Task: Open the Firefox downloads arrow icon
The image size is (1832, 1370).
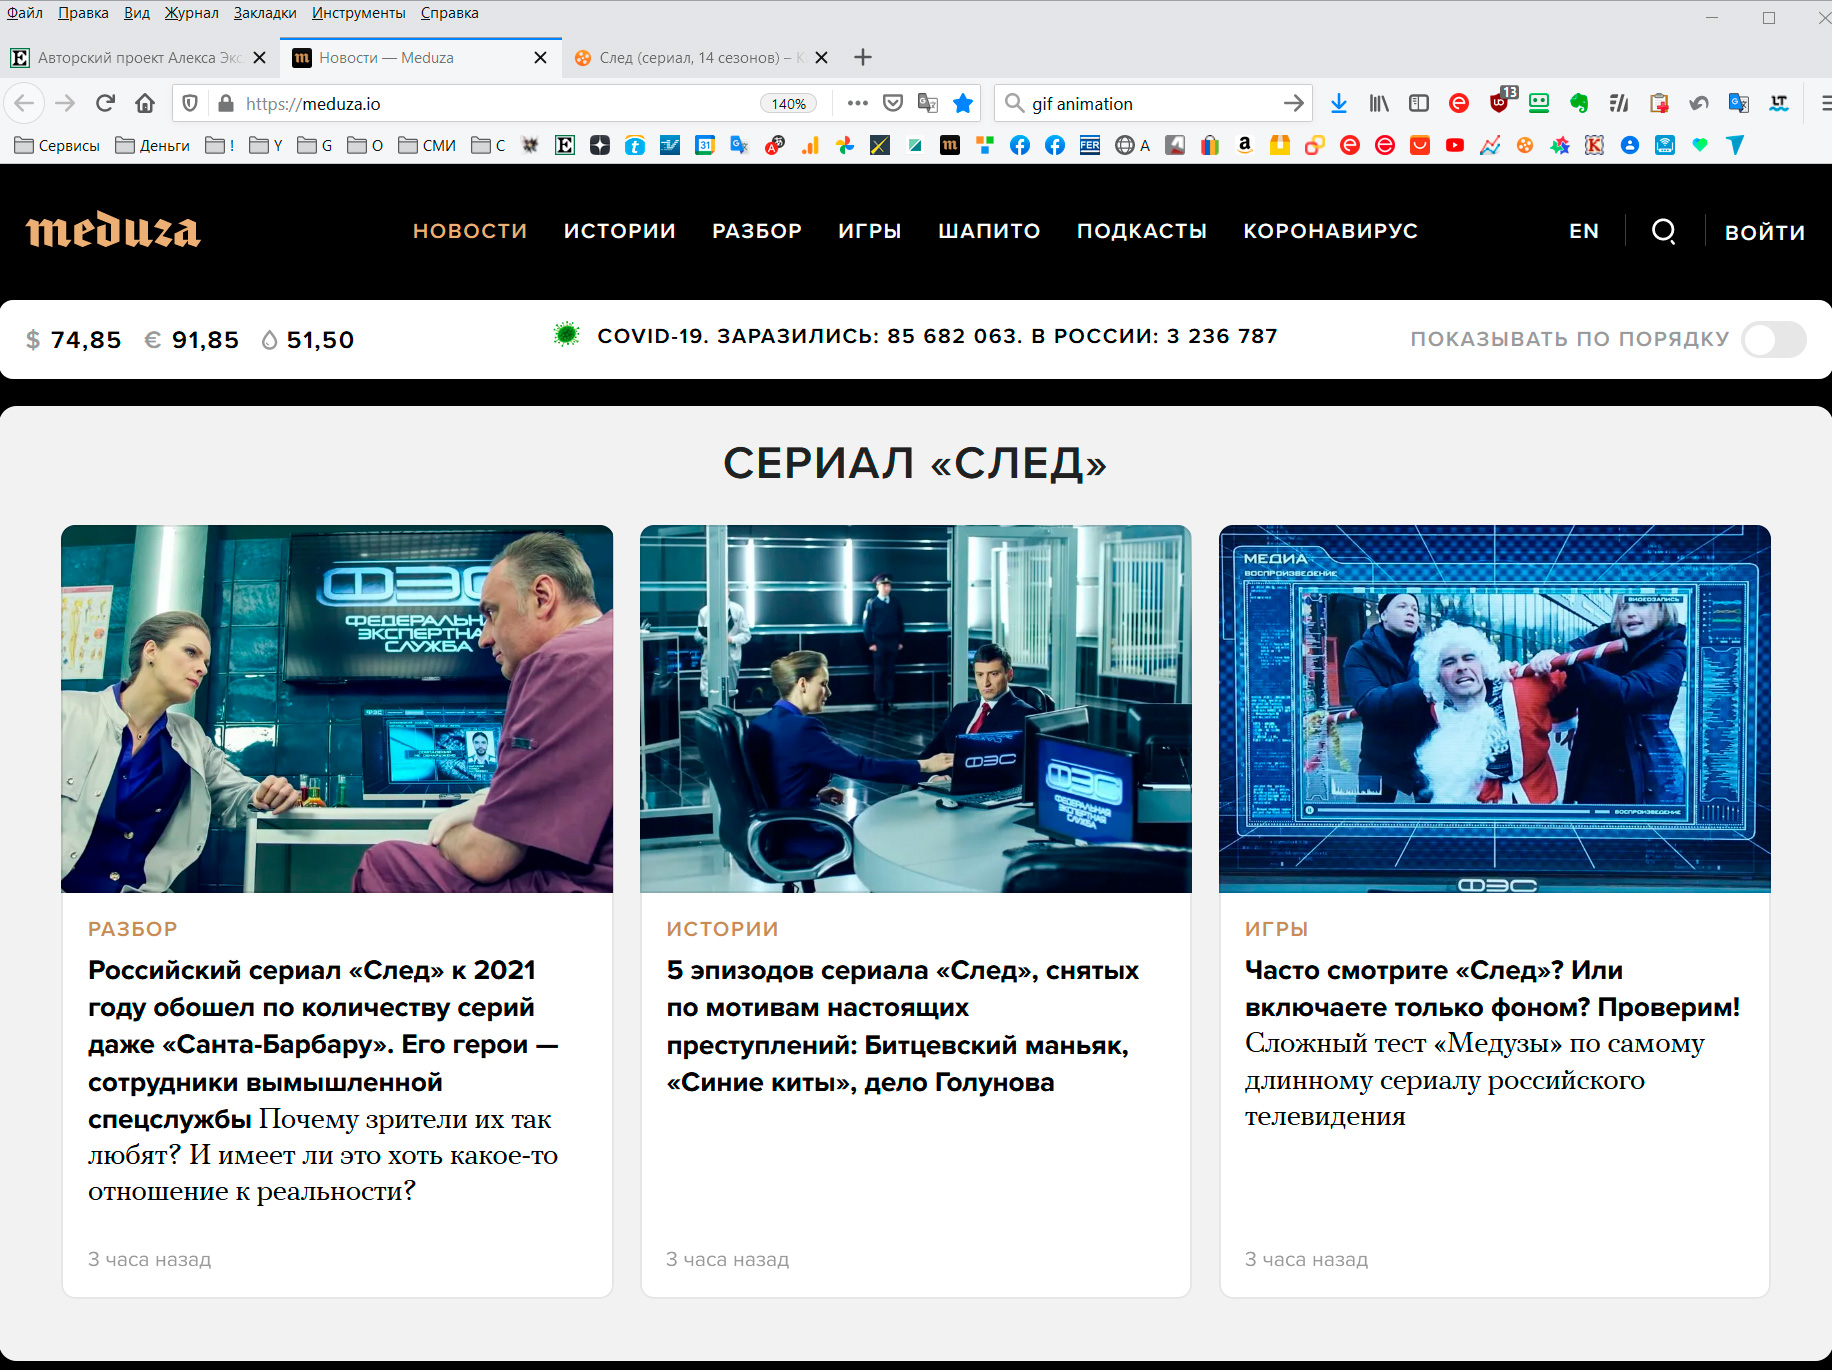Action: click(x=1339, y=103)
